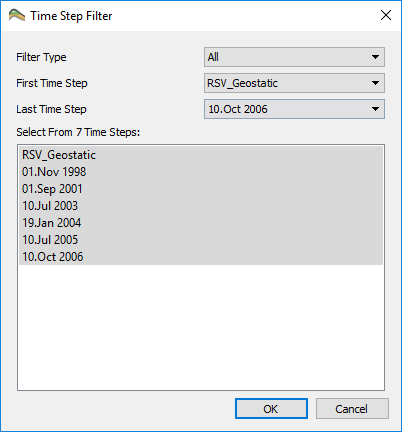Select 10.Jul 2005 time step

coord(201,240)
